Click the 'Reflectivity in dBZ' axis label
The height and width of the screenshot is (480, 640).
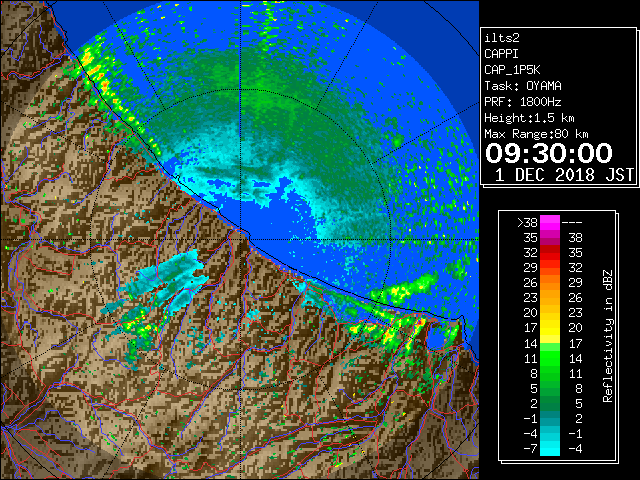[608, 336]
